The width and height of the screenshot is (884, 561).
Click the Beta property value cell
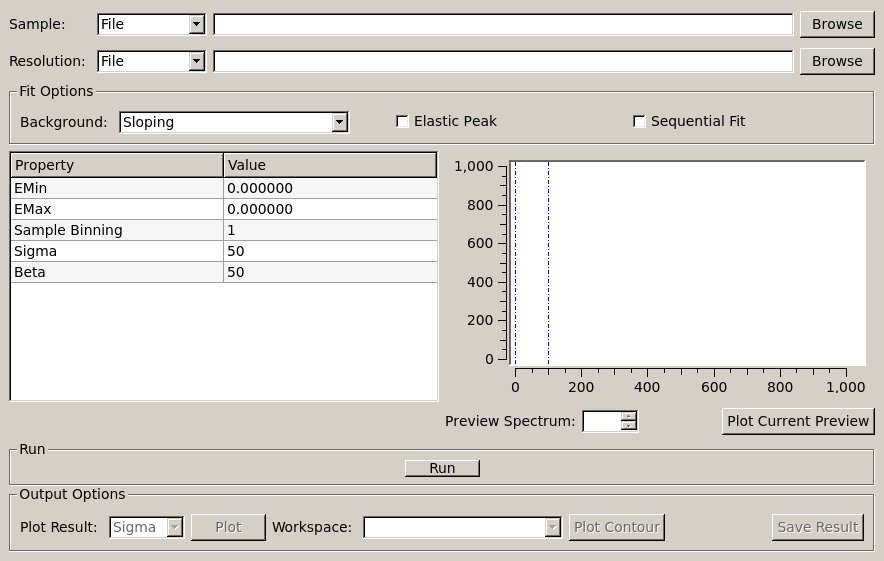(x=330, y=272)
